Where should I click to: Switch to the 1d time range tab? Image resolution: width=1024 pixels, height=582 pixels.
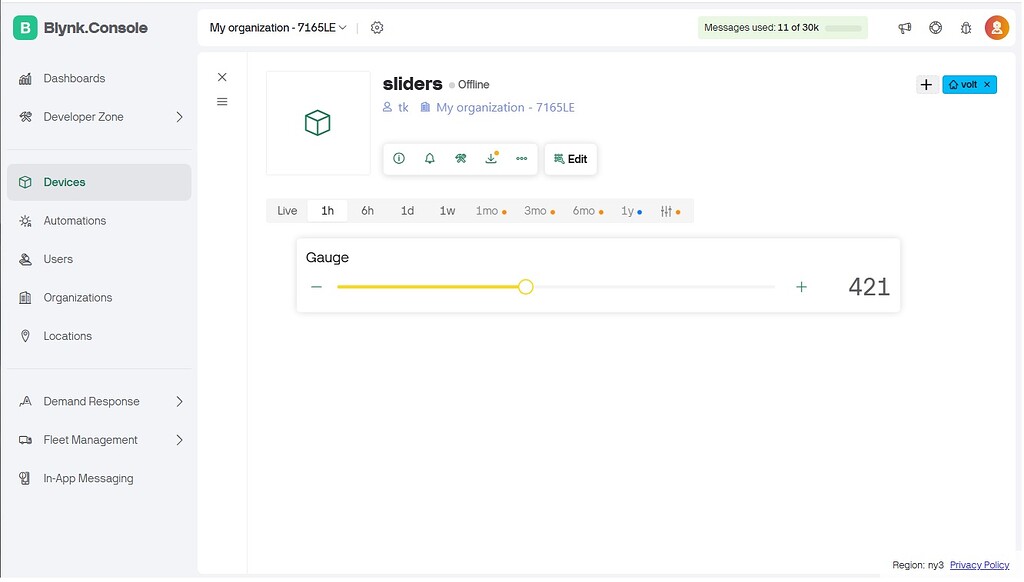point(407,210)
